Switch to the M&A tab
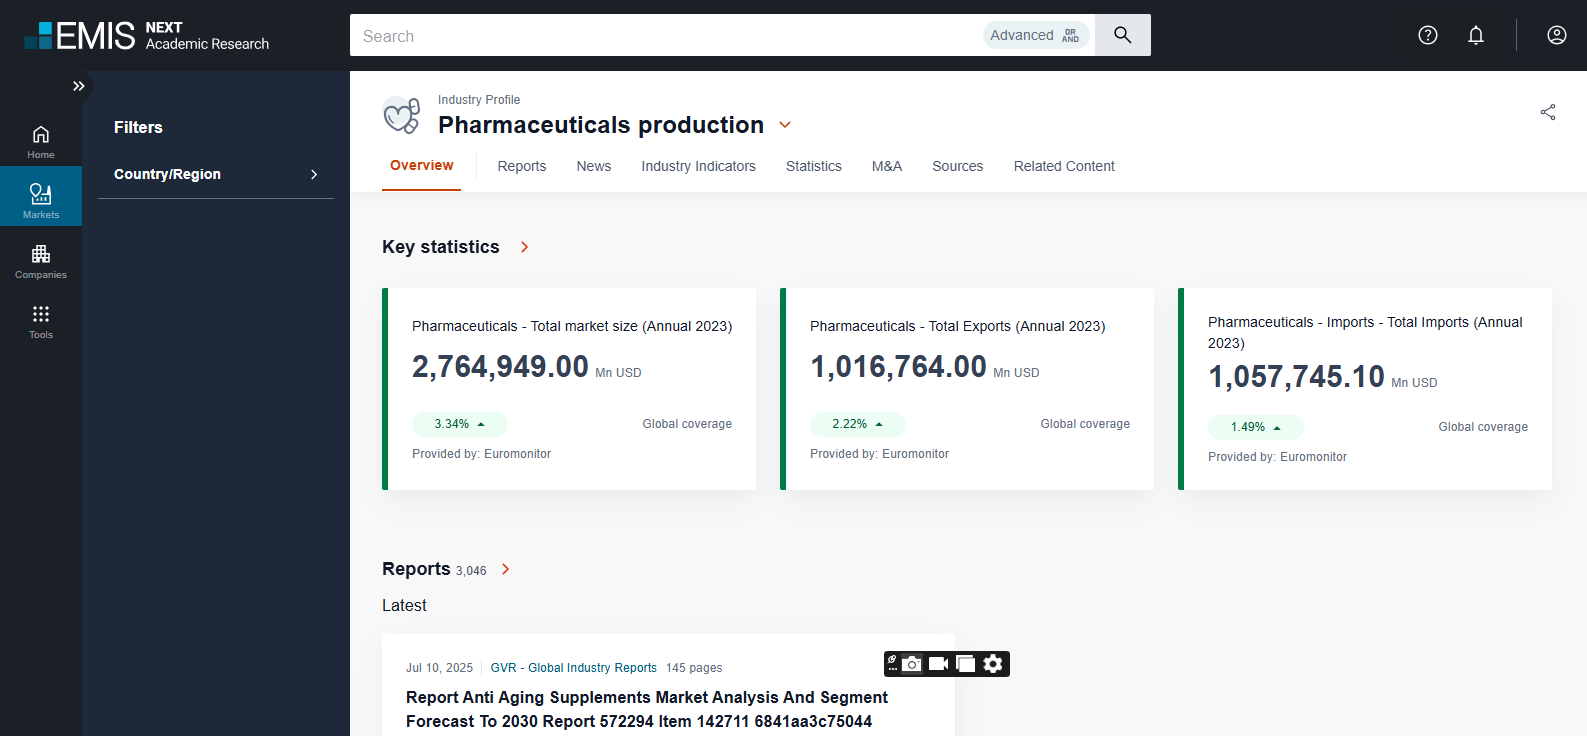The width and height of the screenshot is (1587, 736). pyautogui.click(x=887, y=166)
